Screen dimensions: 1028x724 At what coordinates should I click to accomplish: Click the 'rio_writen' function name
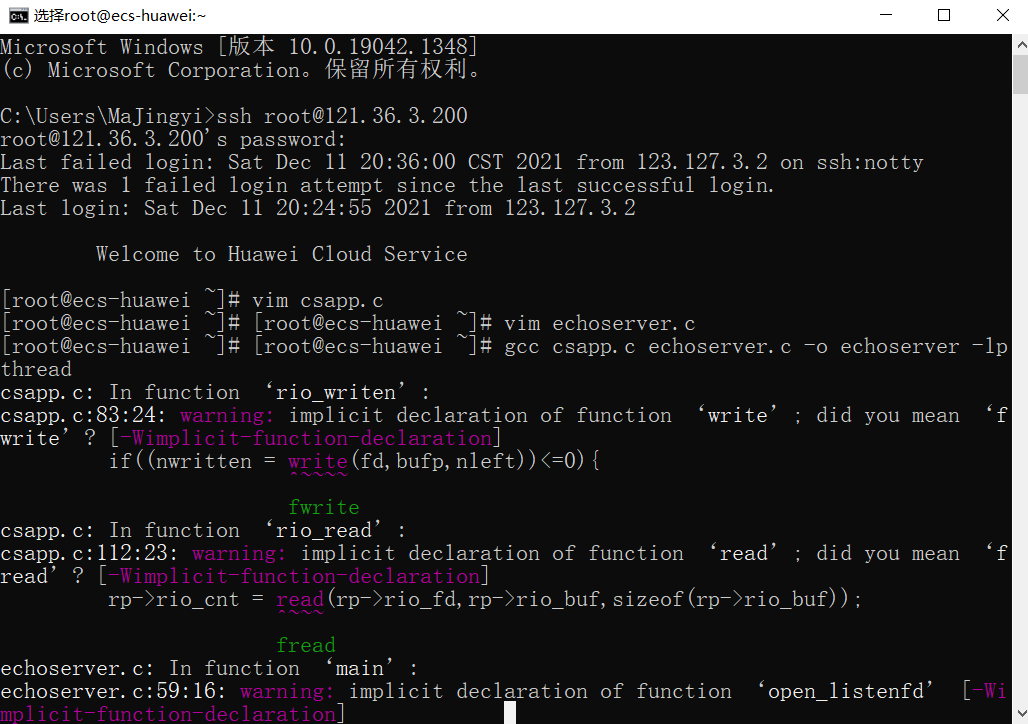335,392
